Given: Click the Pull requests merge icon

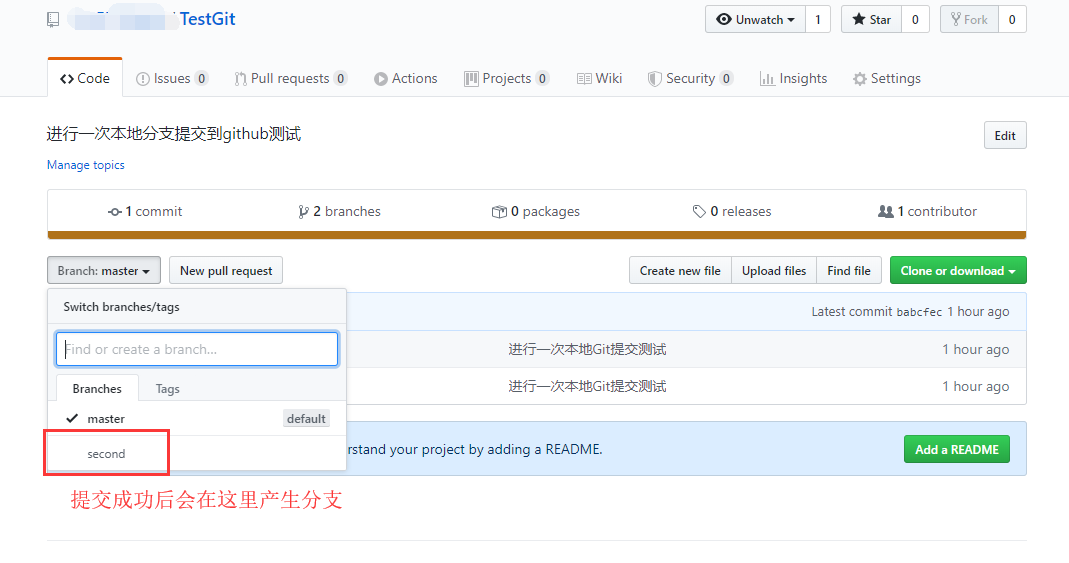Looking at the screenshot, I should tap(240, 79).
